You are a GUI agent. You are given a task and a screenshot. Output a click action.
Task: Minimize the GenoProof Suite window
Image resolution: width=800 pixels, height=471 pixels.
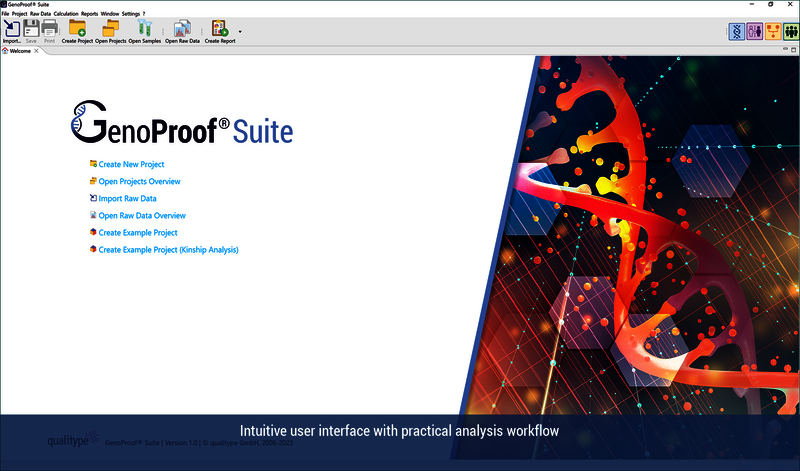coord(752,4)
